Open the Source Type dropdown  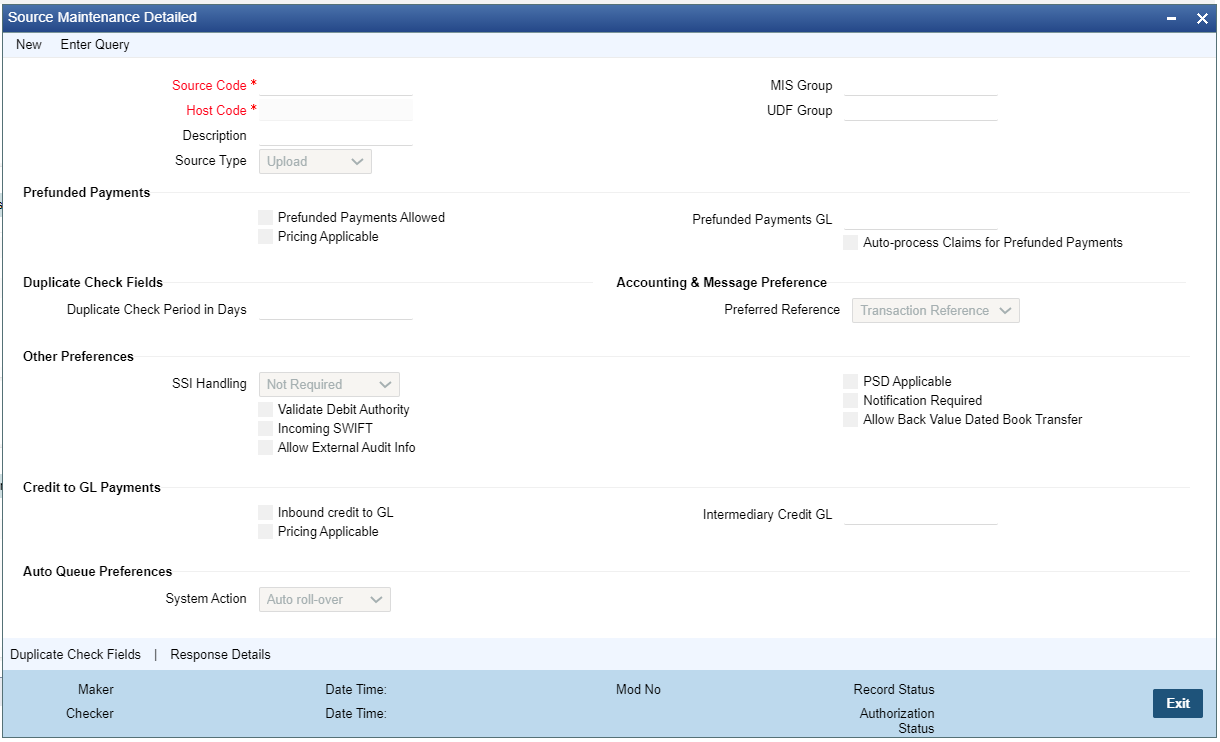315,161
